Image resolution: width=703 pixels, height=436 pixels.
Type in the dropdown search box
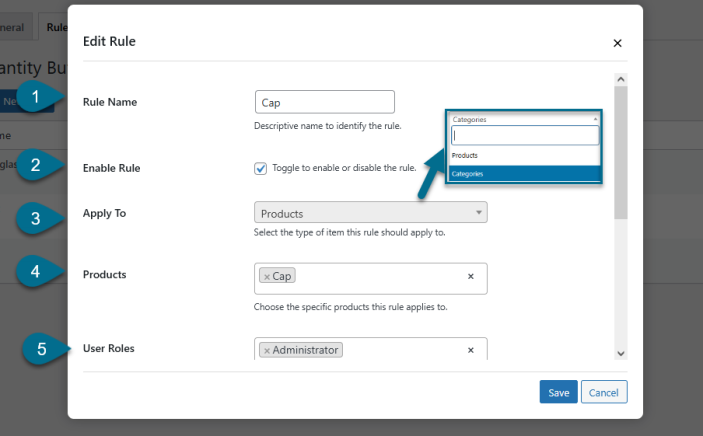coord(525,136)
